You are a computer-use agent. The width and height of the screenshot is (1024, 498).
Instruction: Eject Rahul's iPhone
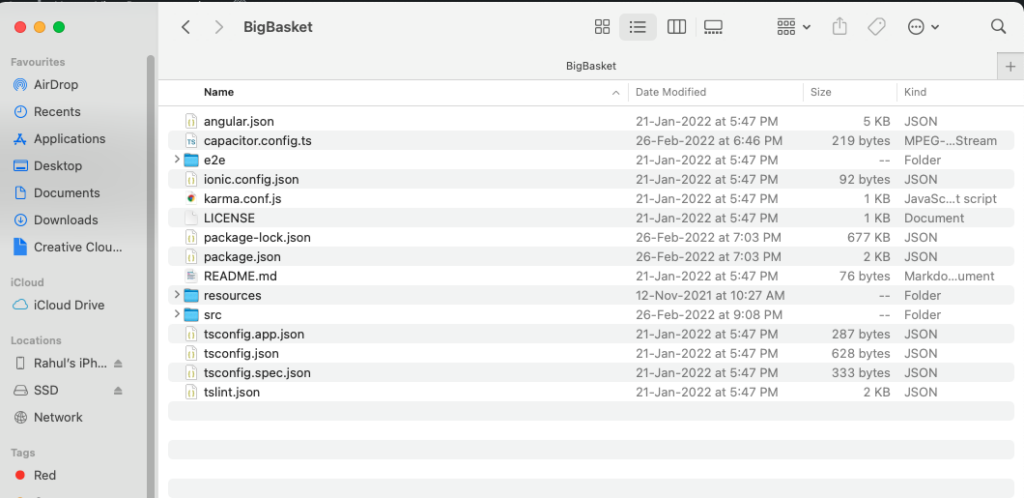pyautogui.click(x=118, y=363)
